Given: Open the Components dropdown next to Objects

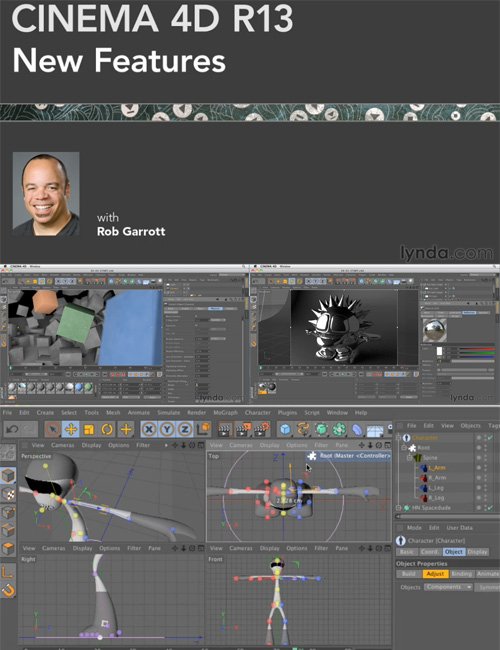Looking at the screenshot, I should (x=449, y=587).
